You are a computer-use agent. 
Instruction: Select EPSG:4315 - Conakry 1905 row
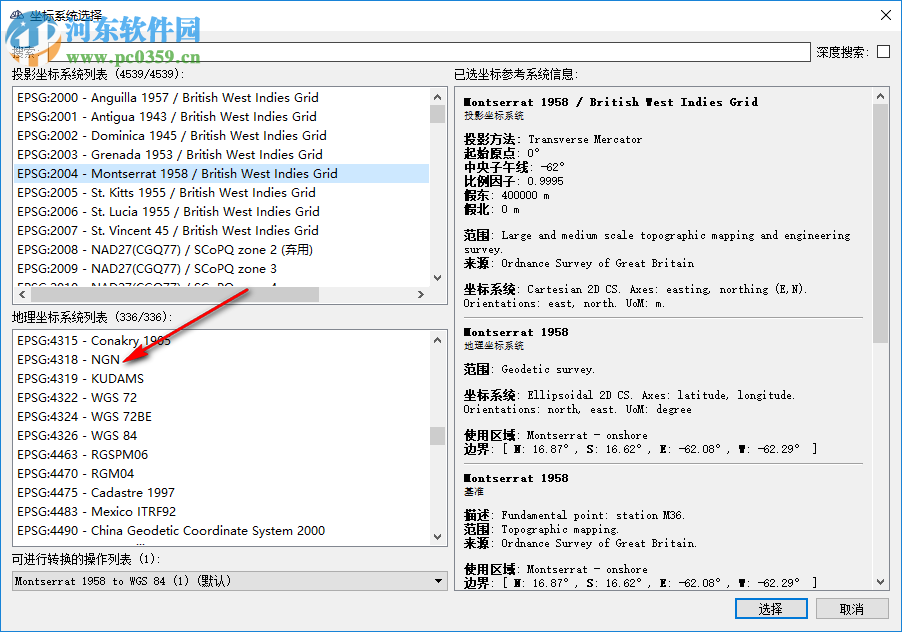(x=221, y=340)
